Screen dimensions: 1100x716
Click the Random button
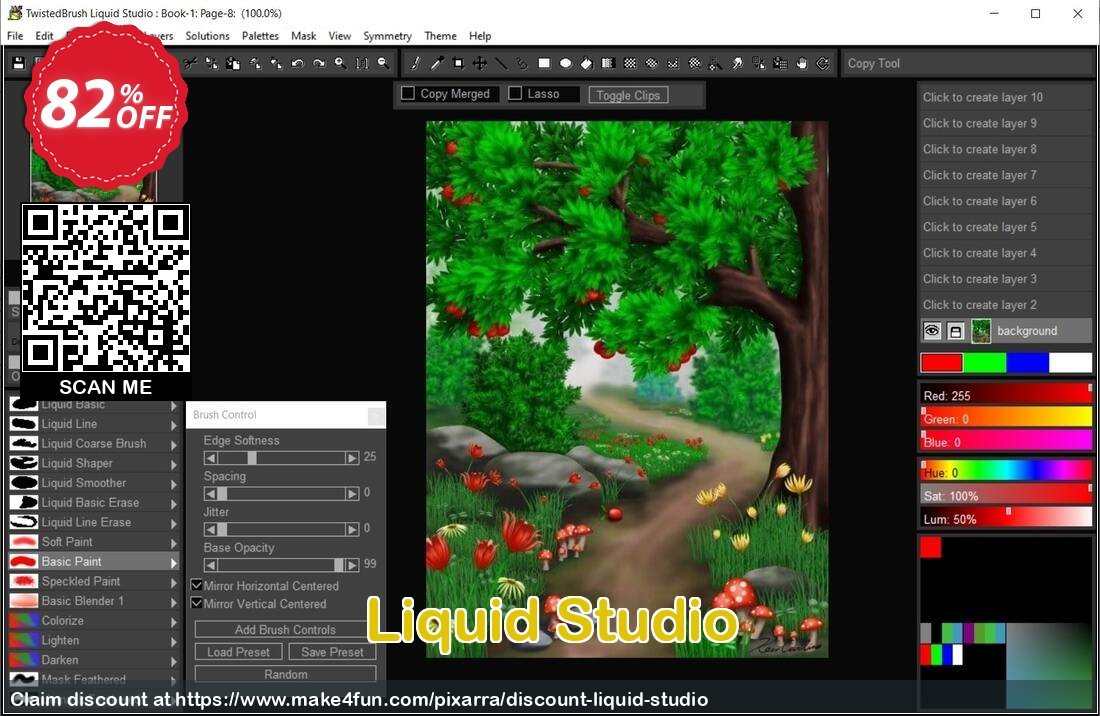(285, 674)
